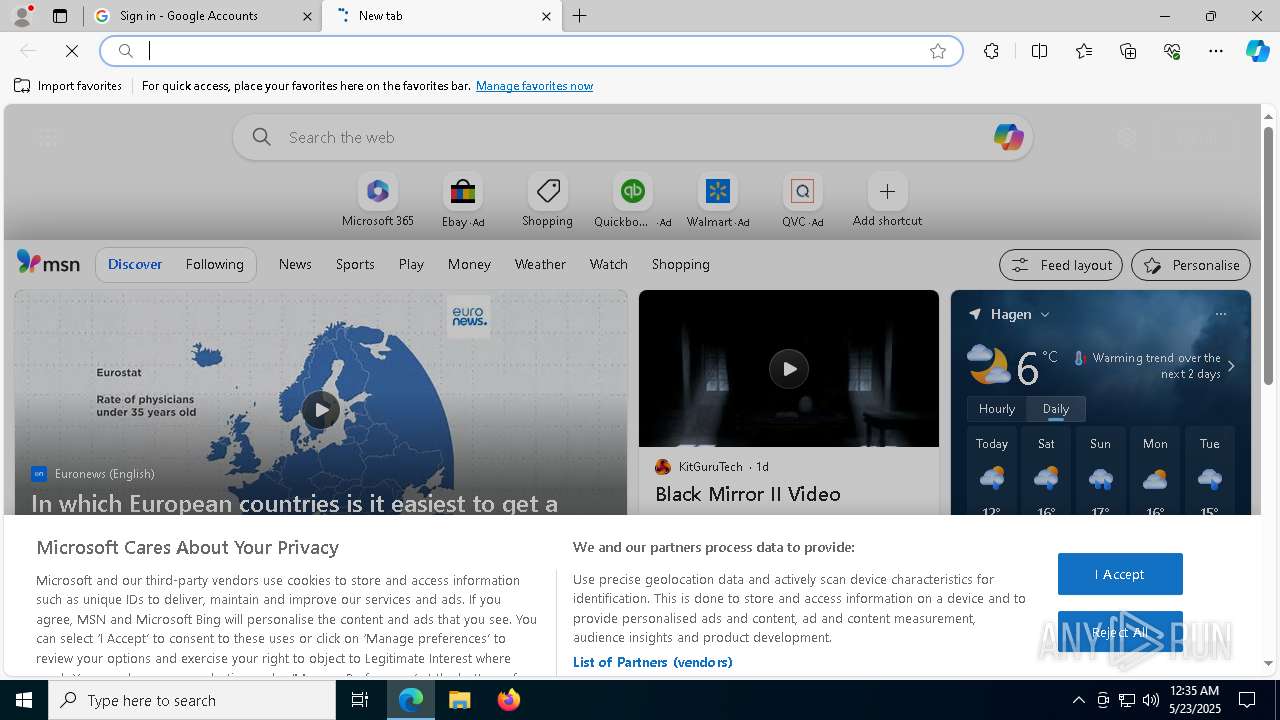Image resolution: width=1280 pixels, height=720 pixels.
Task: Open Task View on the taskbar
Action: click(x=360, y=700)
